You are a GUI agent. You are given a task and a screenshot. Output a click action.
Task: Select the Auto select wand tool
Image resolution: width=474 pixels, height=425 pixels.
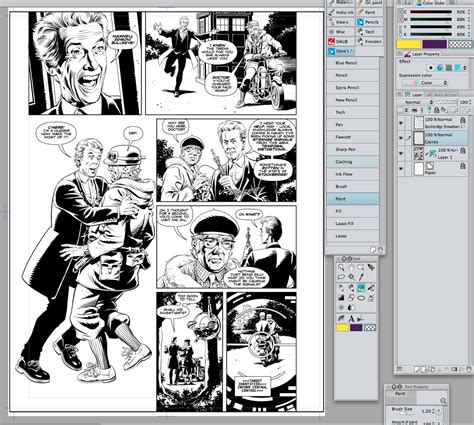(351, 277)
